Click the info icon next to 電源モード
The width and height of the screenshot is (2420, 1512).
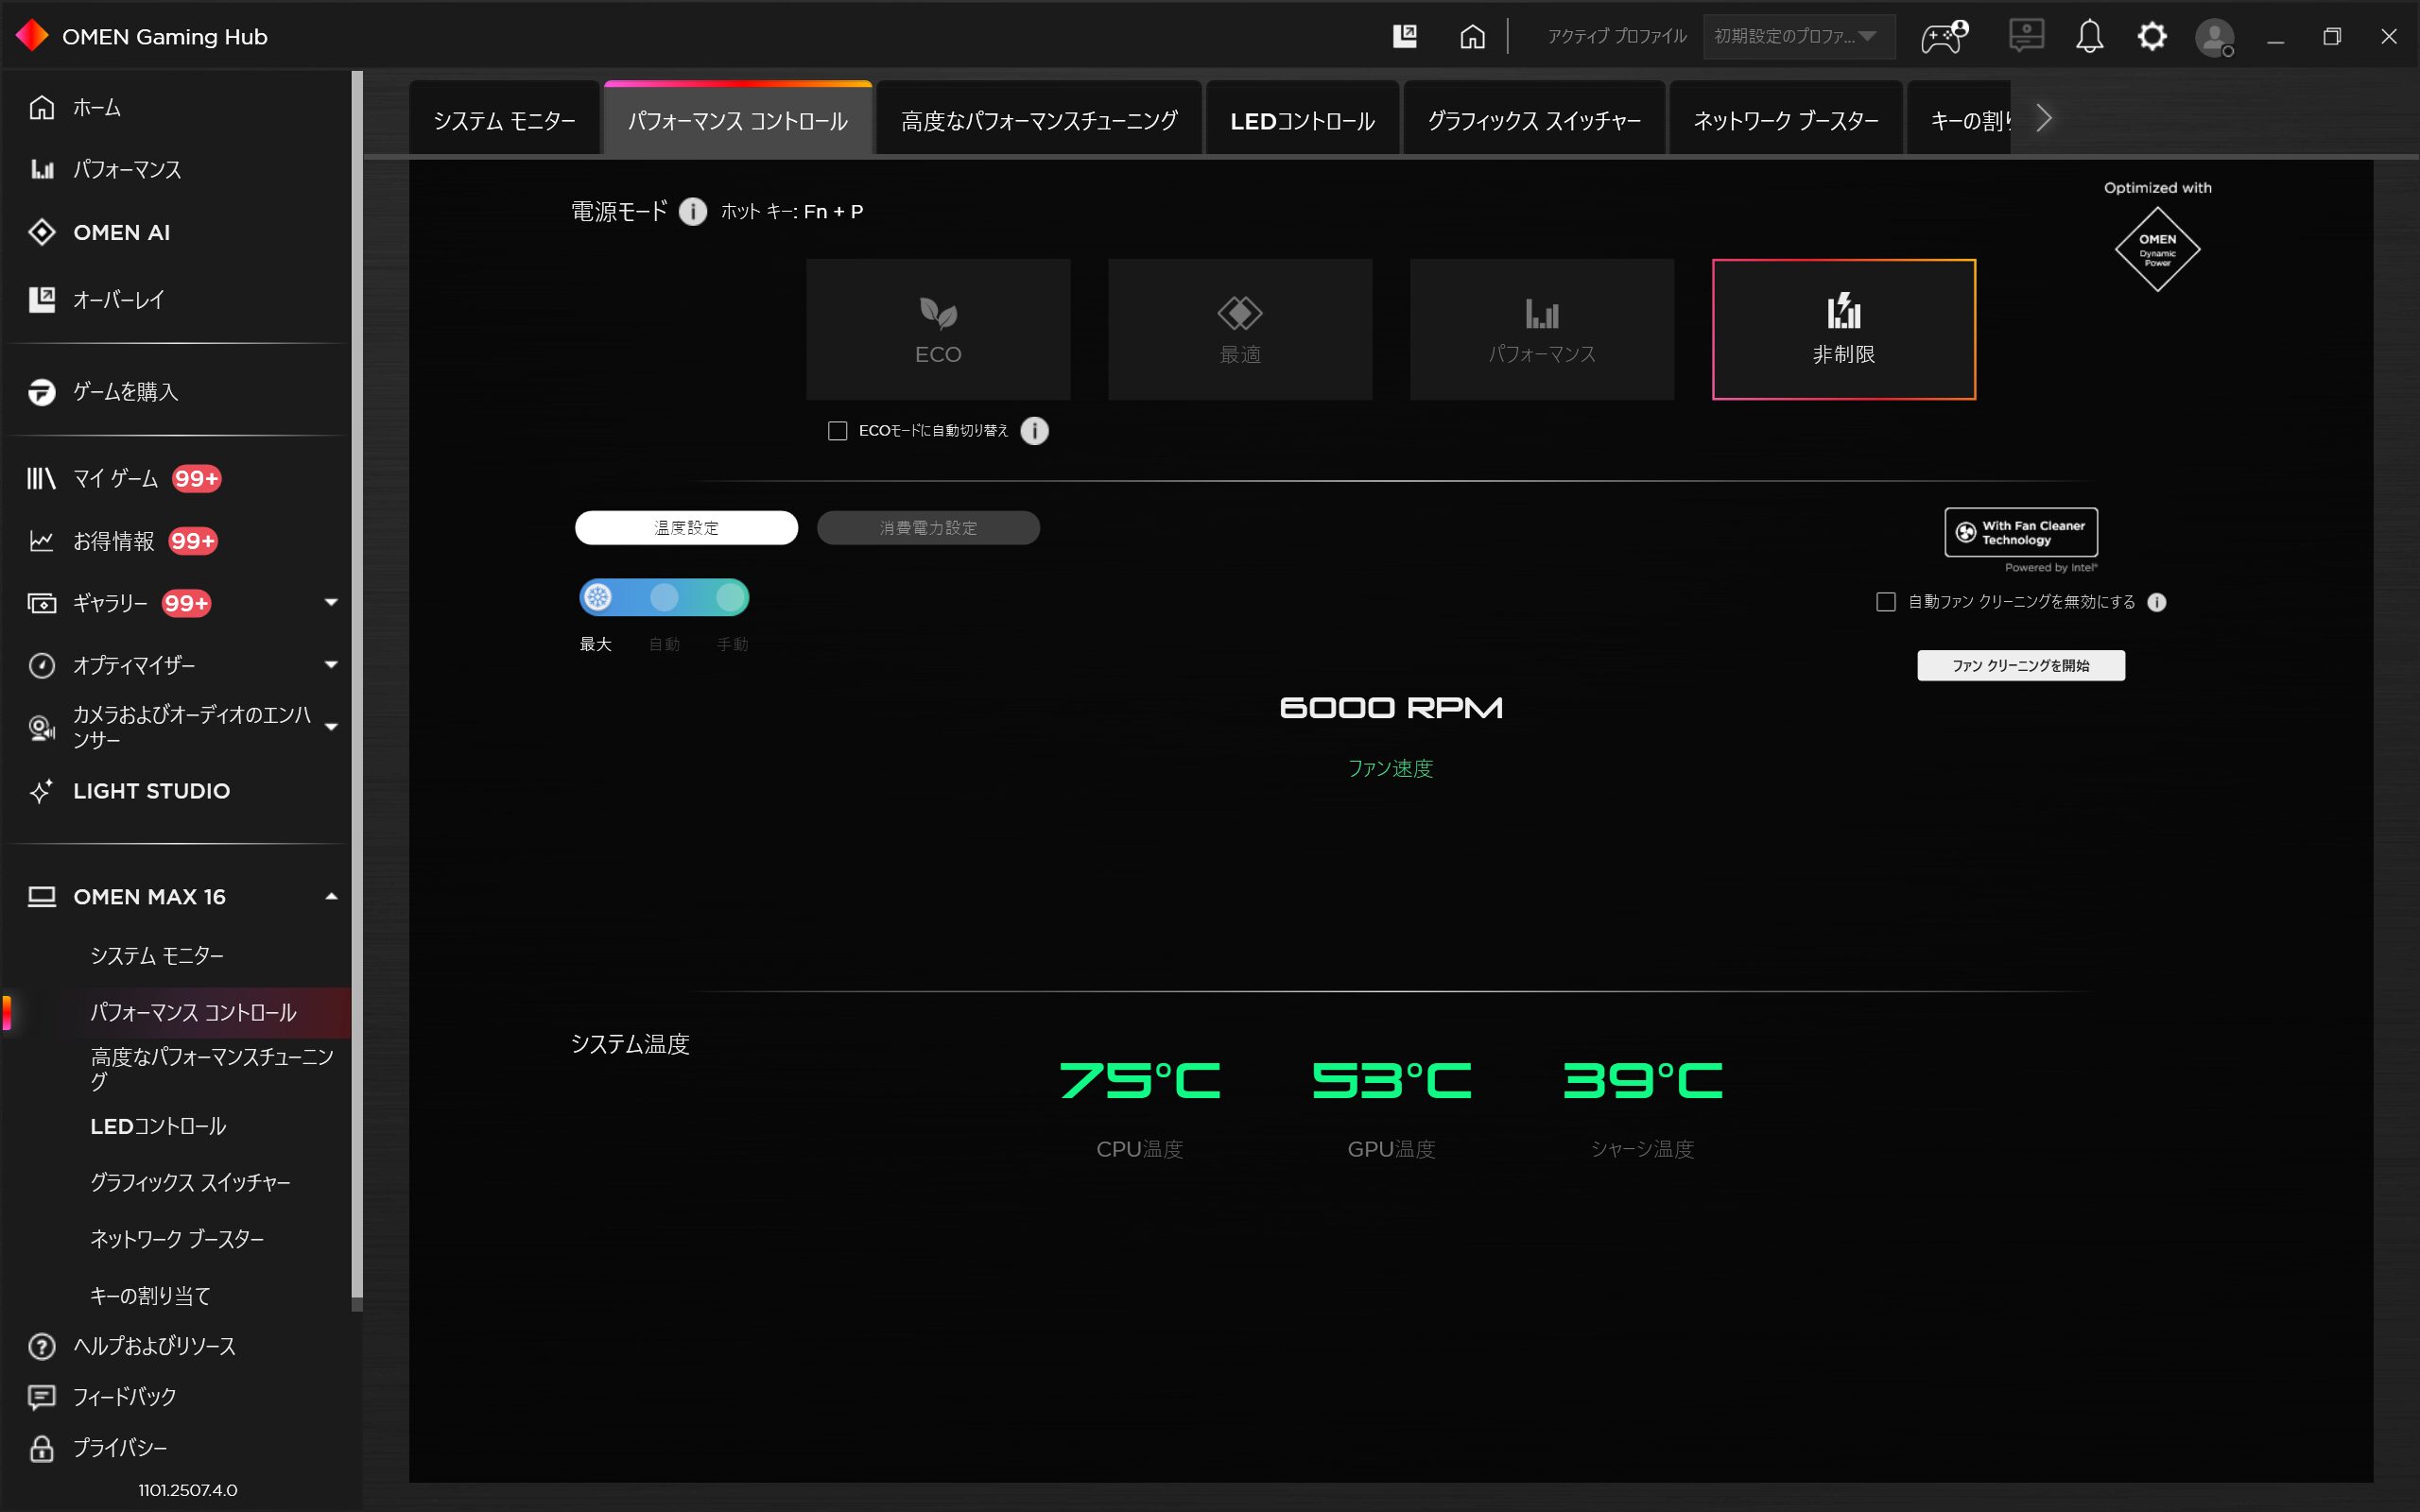[x=692, y=211]
